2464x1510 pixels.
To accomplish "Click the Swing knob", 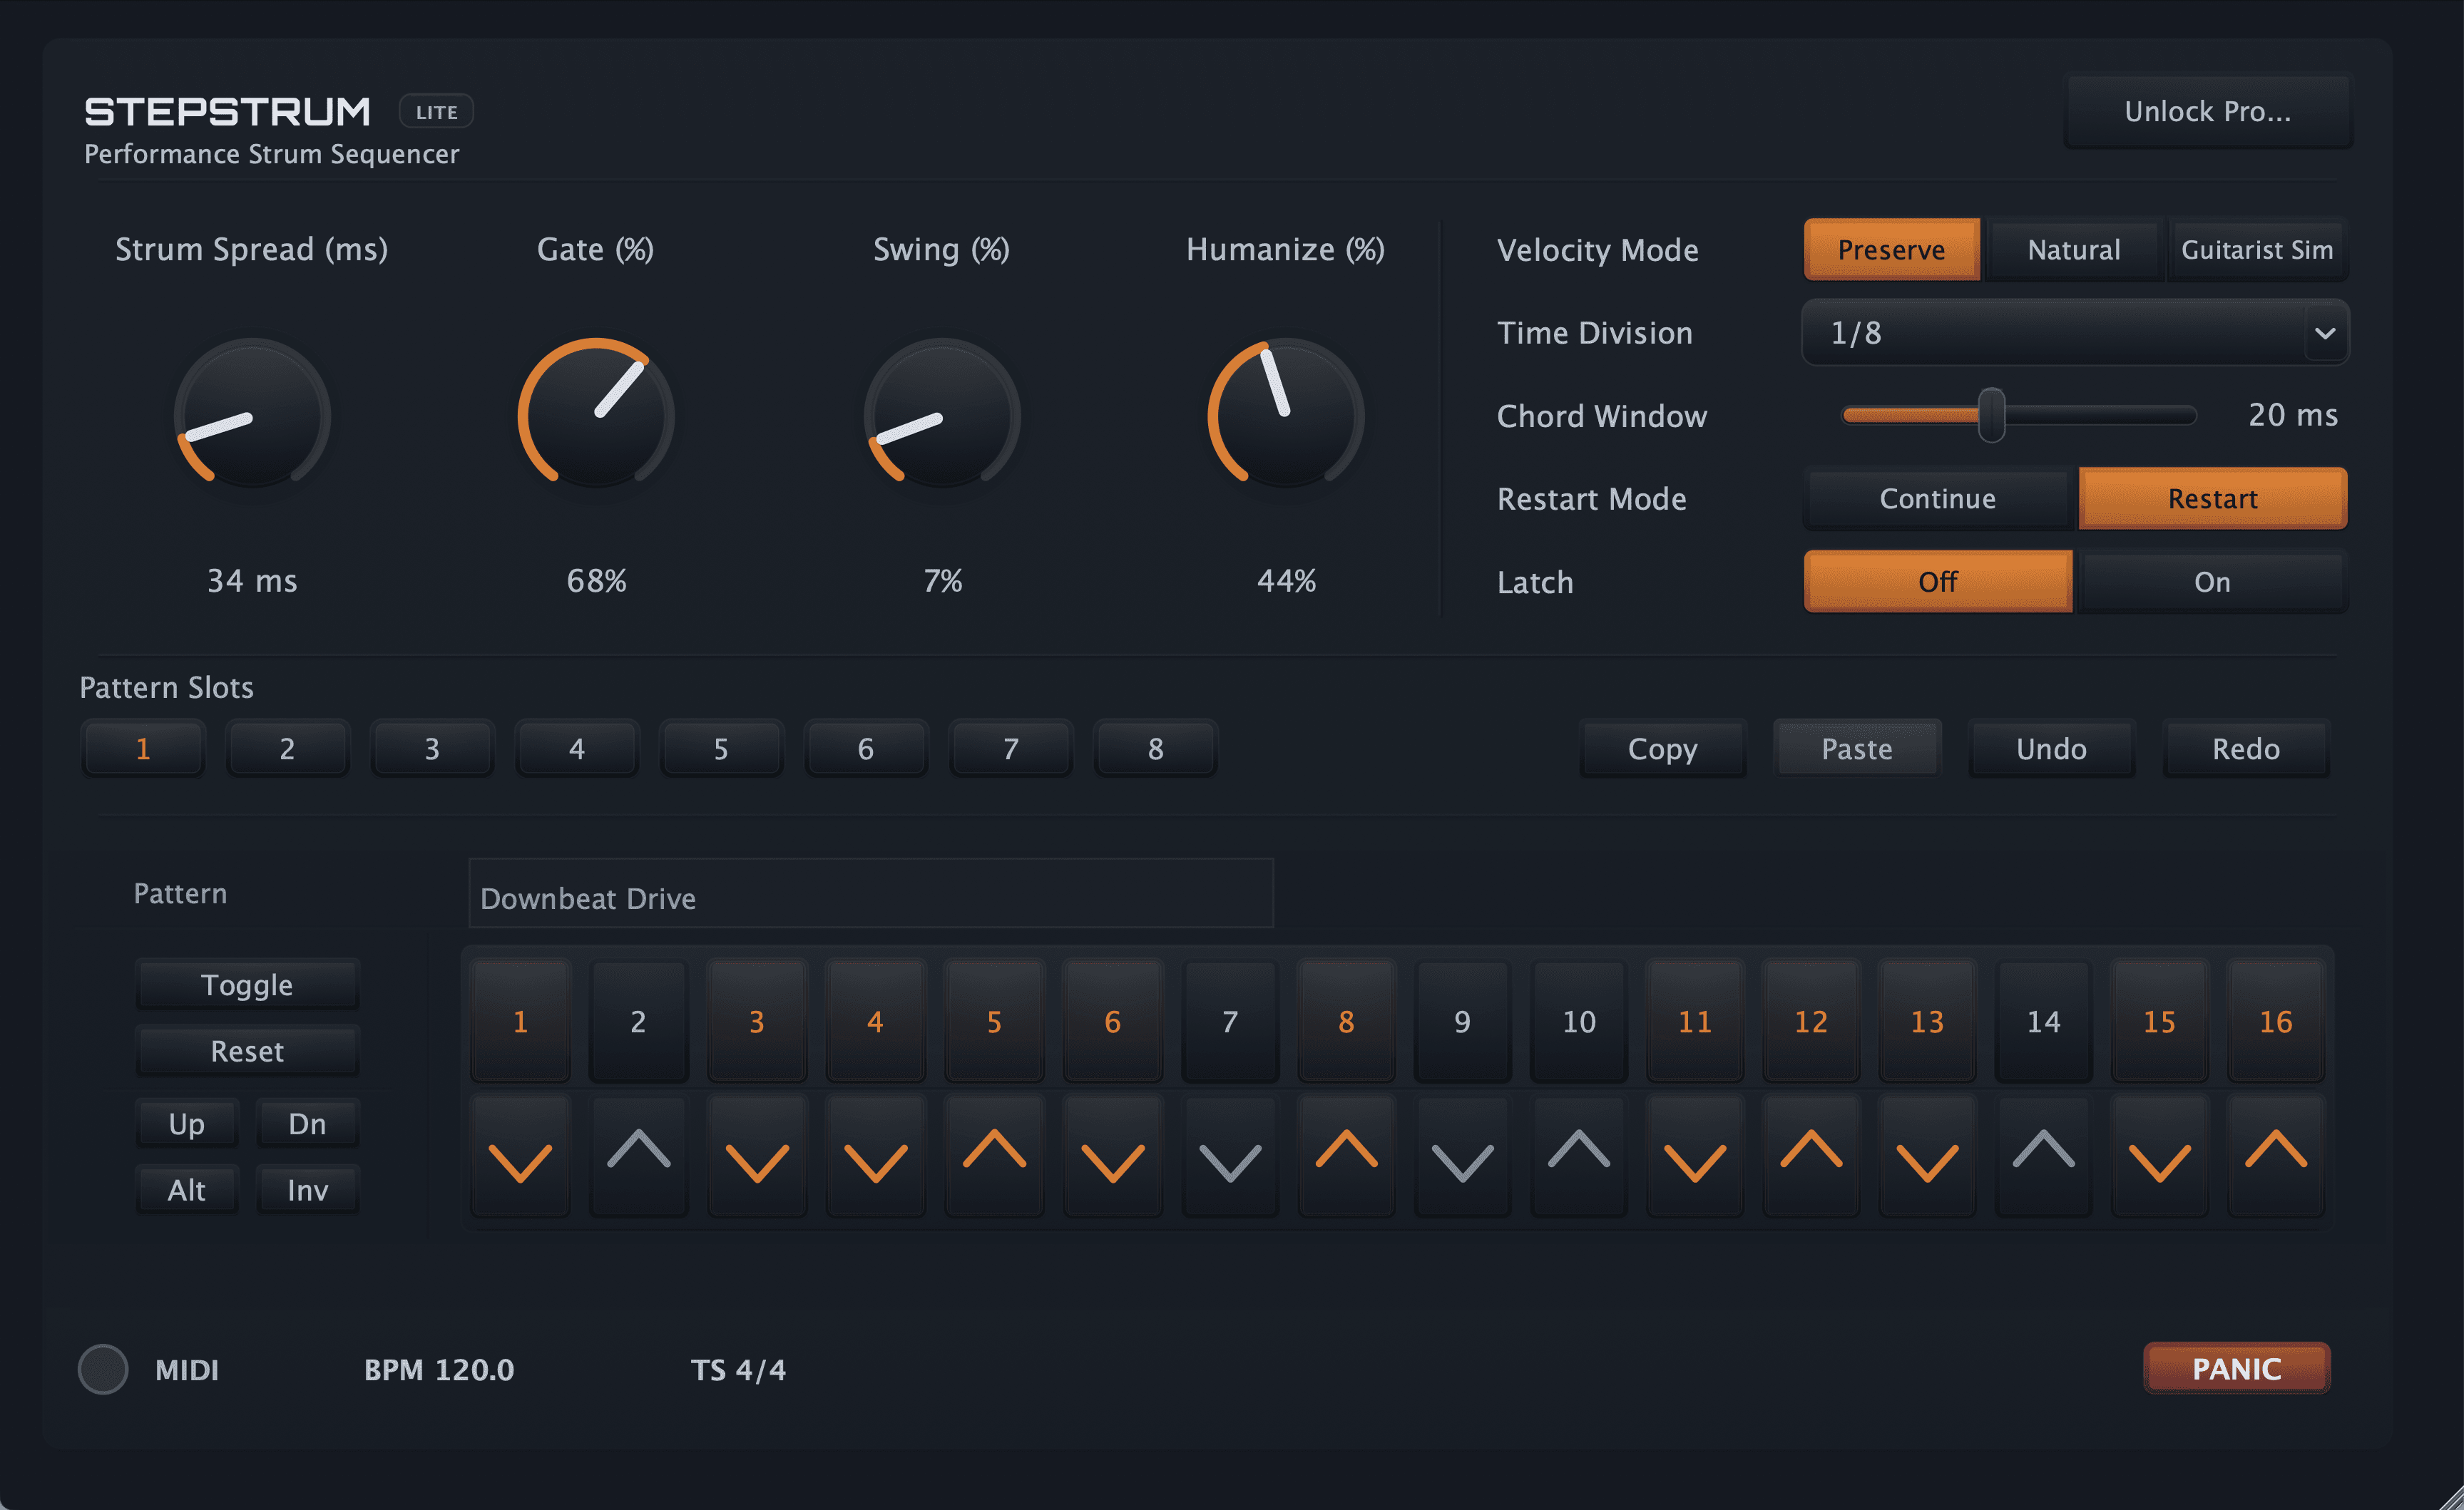I will point(942,414).
